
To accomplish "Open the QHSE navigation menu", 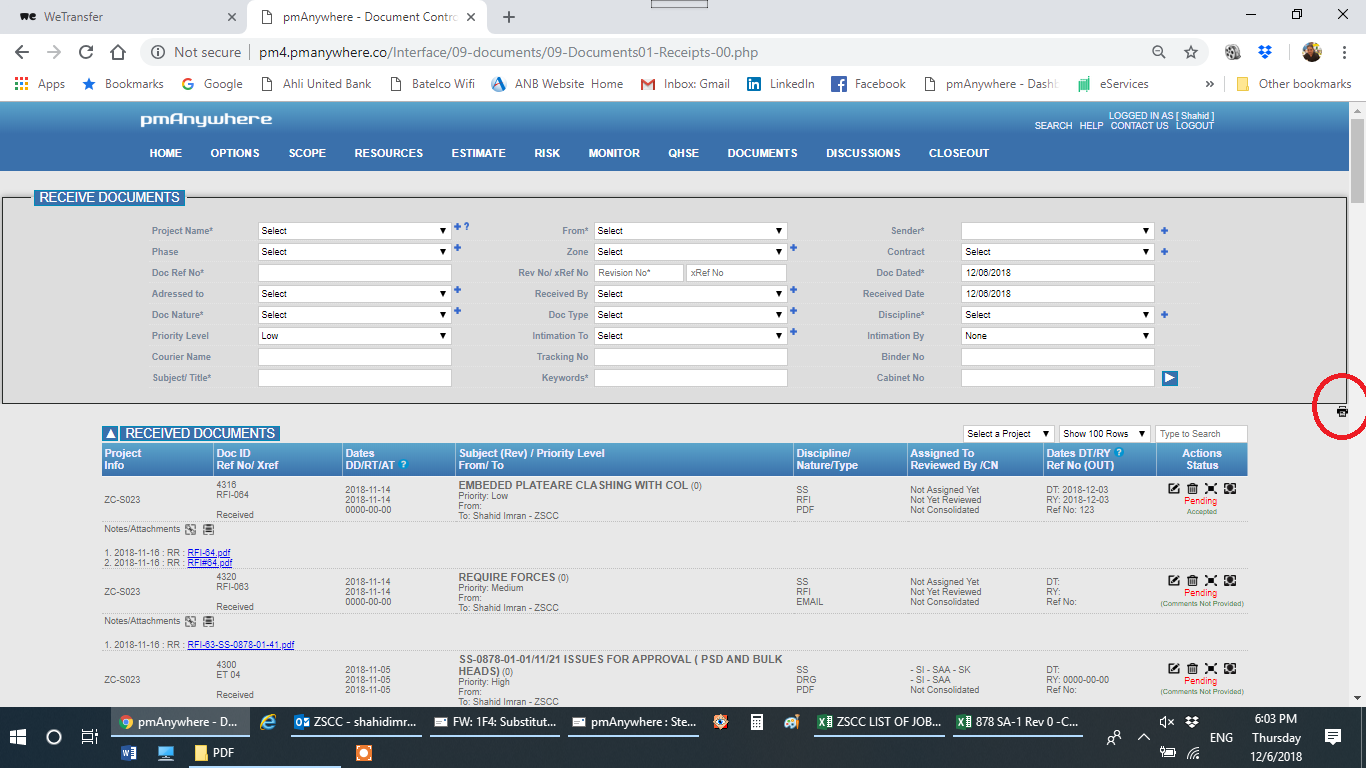I will [683, 153].
